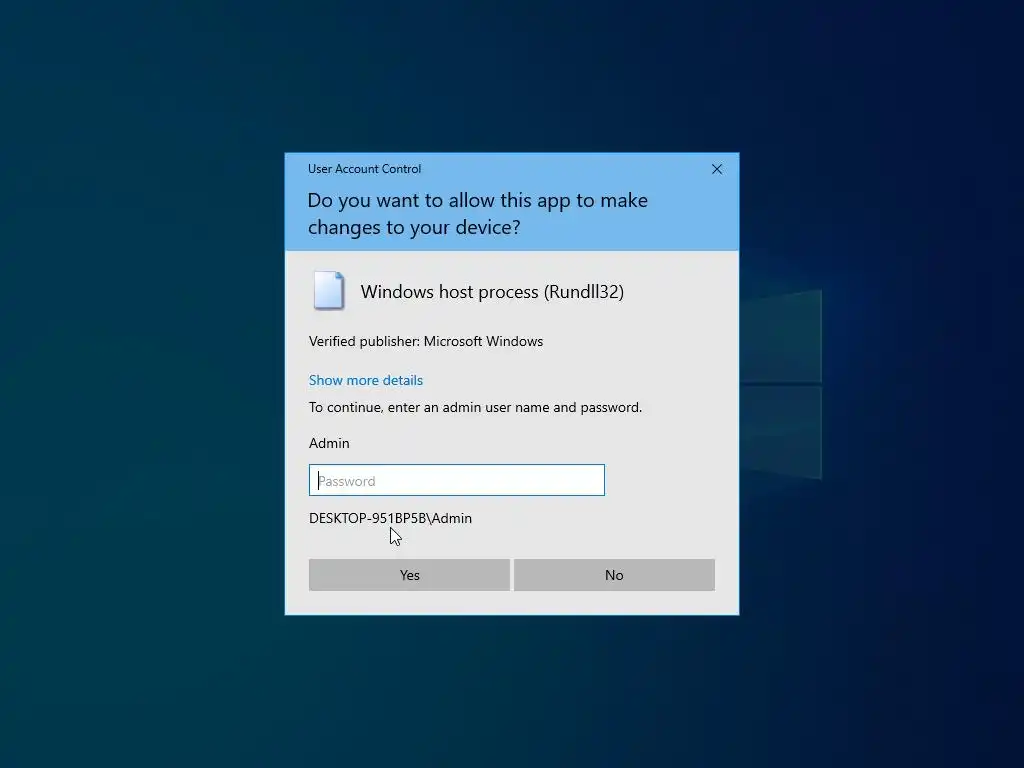This screenshot has width=1024, height=768.
Task: Click the Admin user name label
Action: point(329,443)
